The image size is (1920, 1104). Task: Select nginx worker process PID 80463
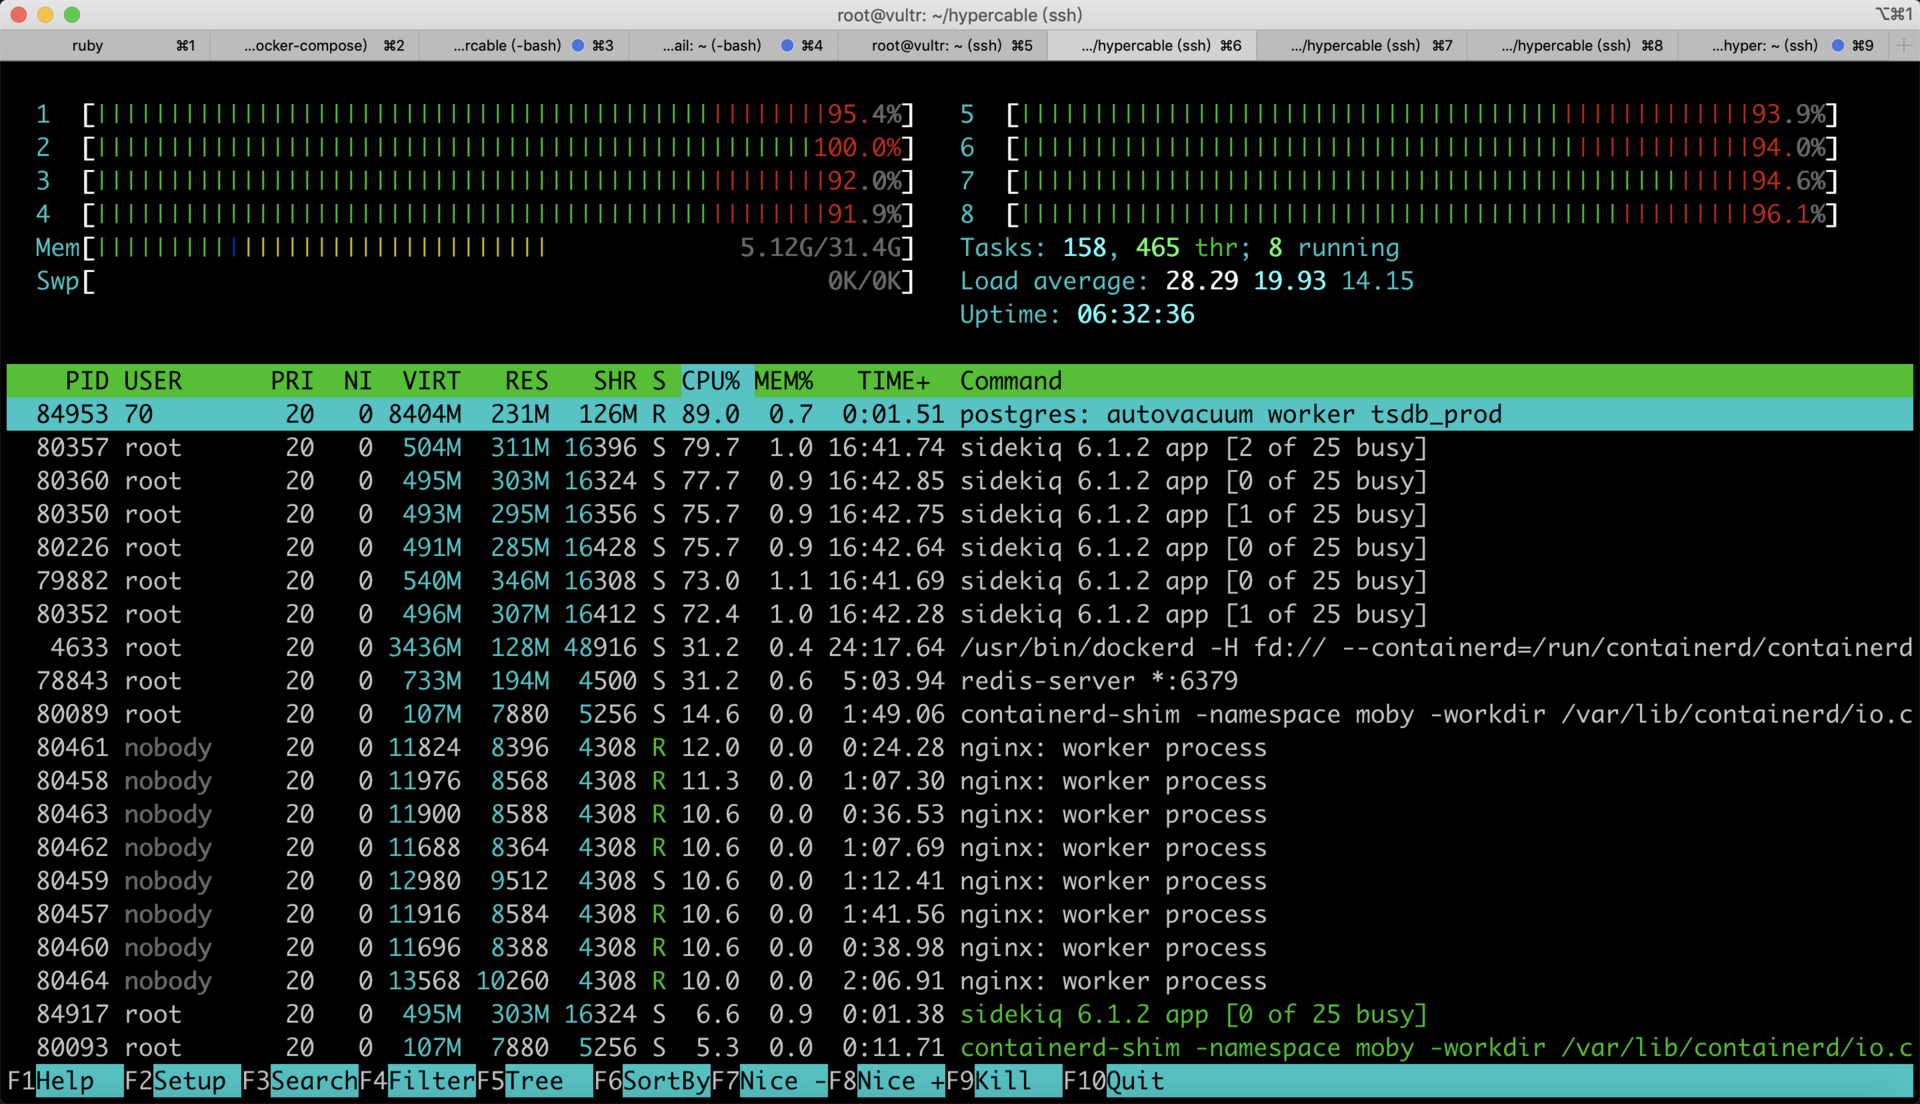click(960, 814)
